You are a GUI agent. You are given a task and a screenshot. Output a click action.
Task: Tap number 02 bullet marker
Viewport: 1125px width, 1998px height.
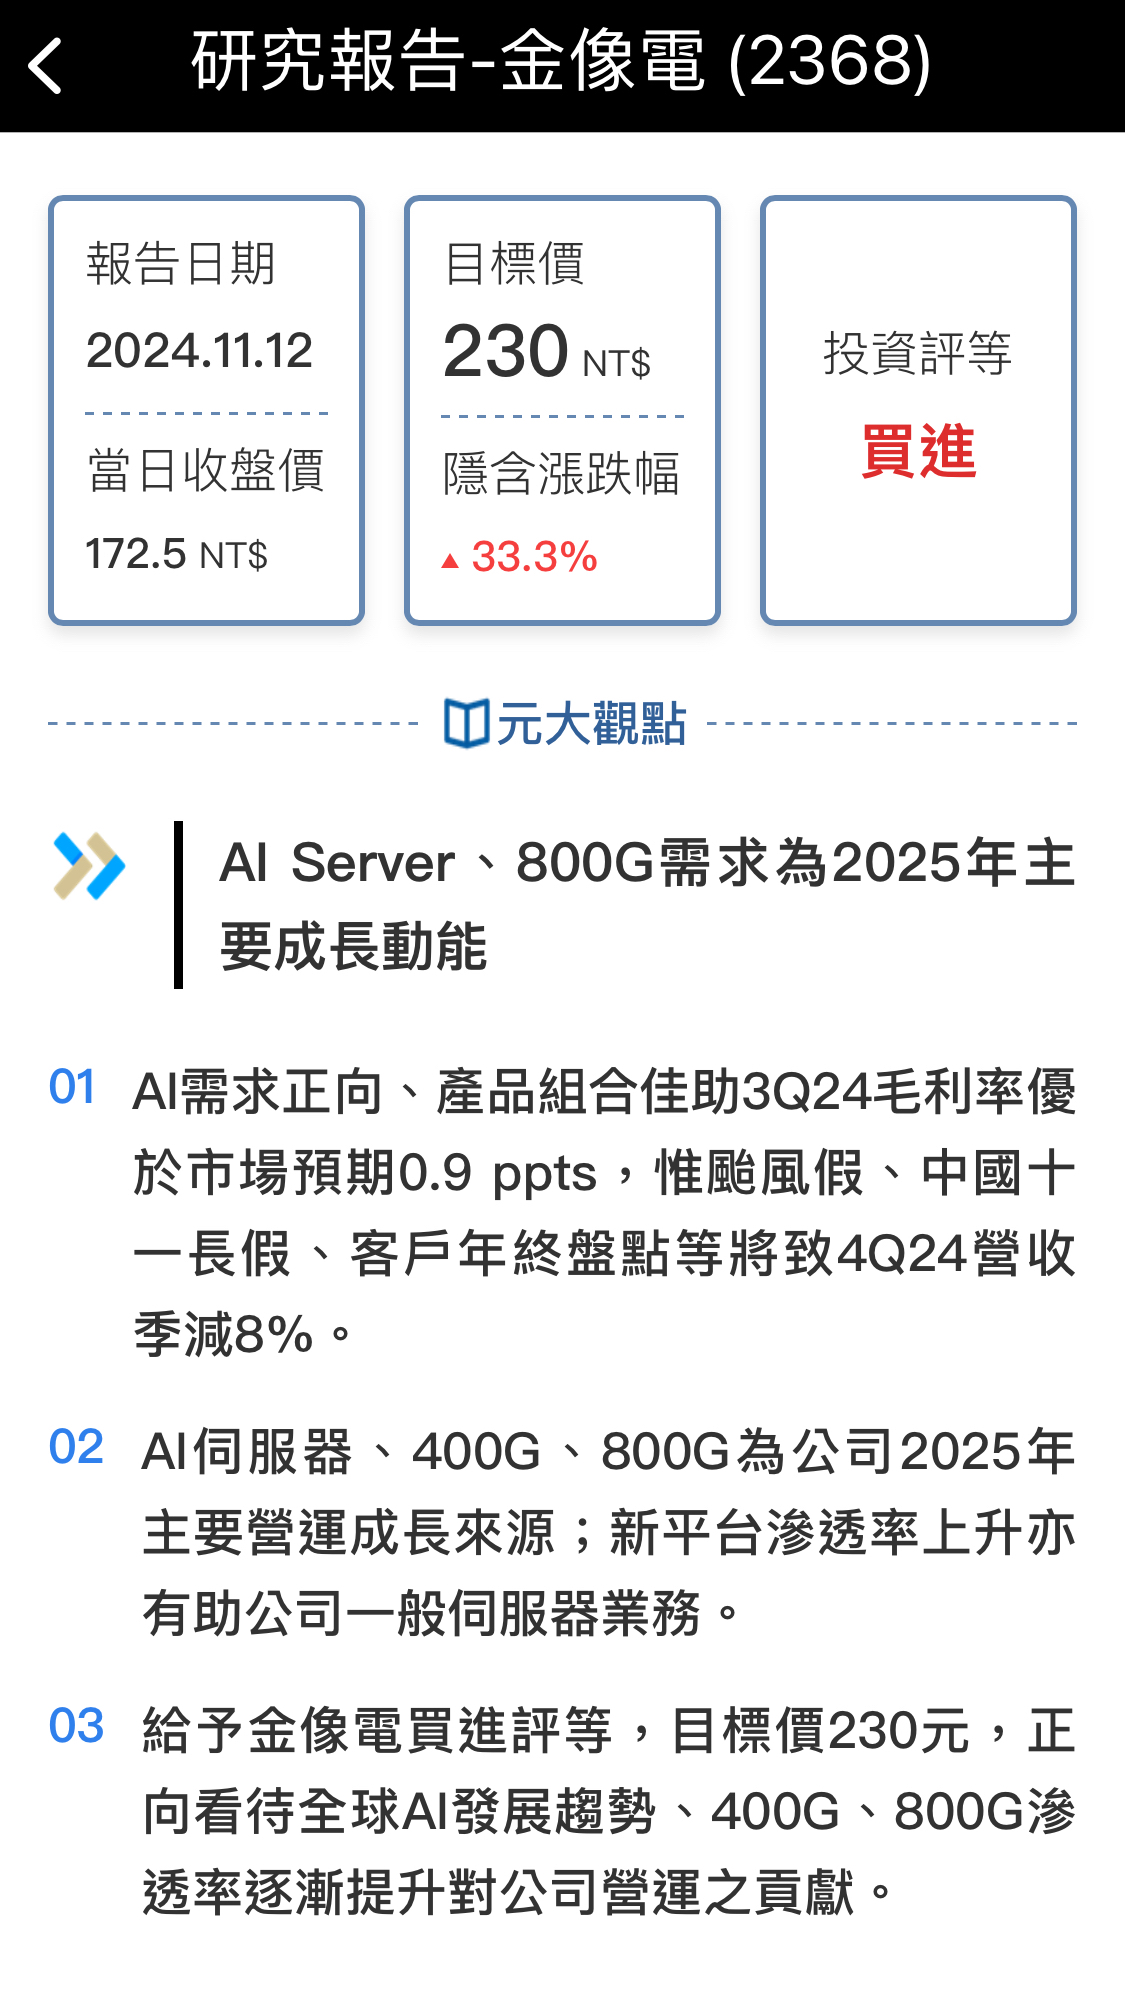[76, 1447]
